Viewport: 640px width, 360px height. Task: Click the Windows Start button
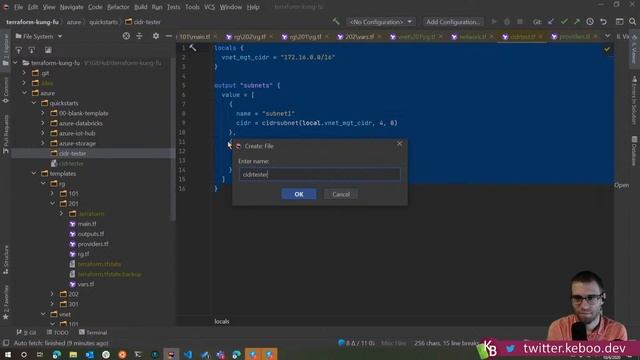coord(8,354)
